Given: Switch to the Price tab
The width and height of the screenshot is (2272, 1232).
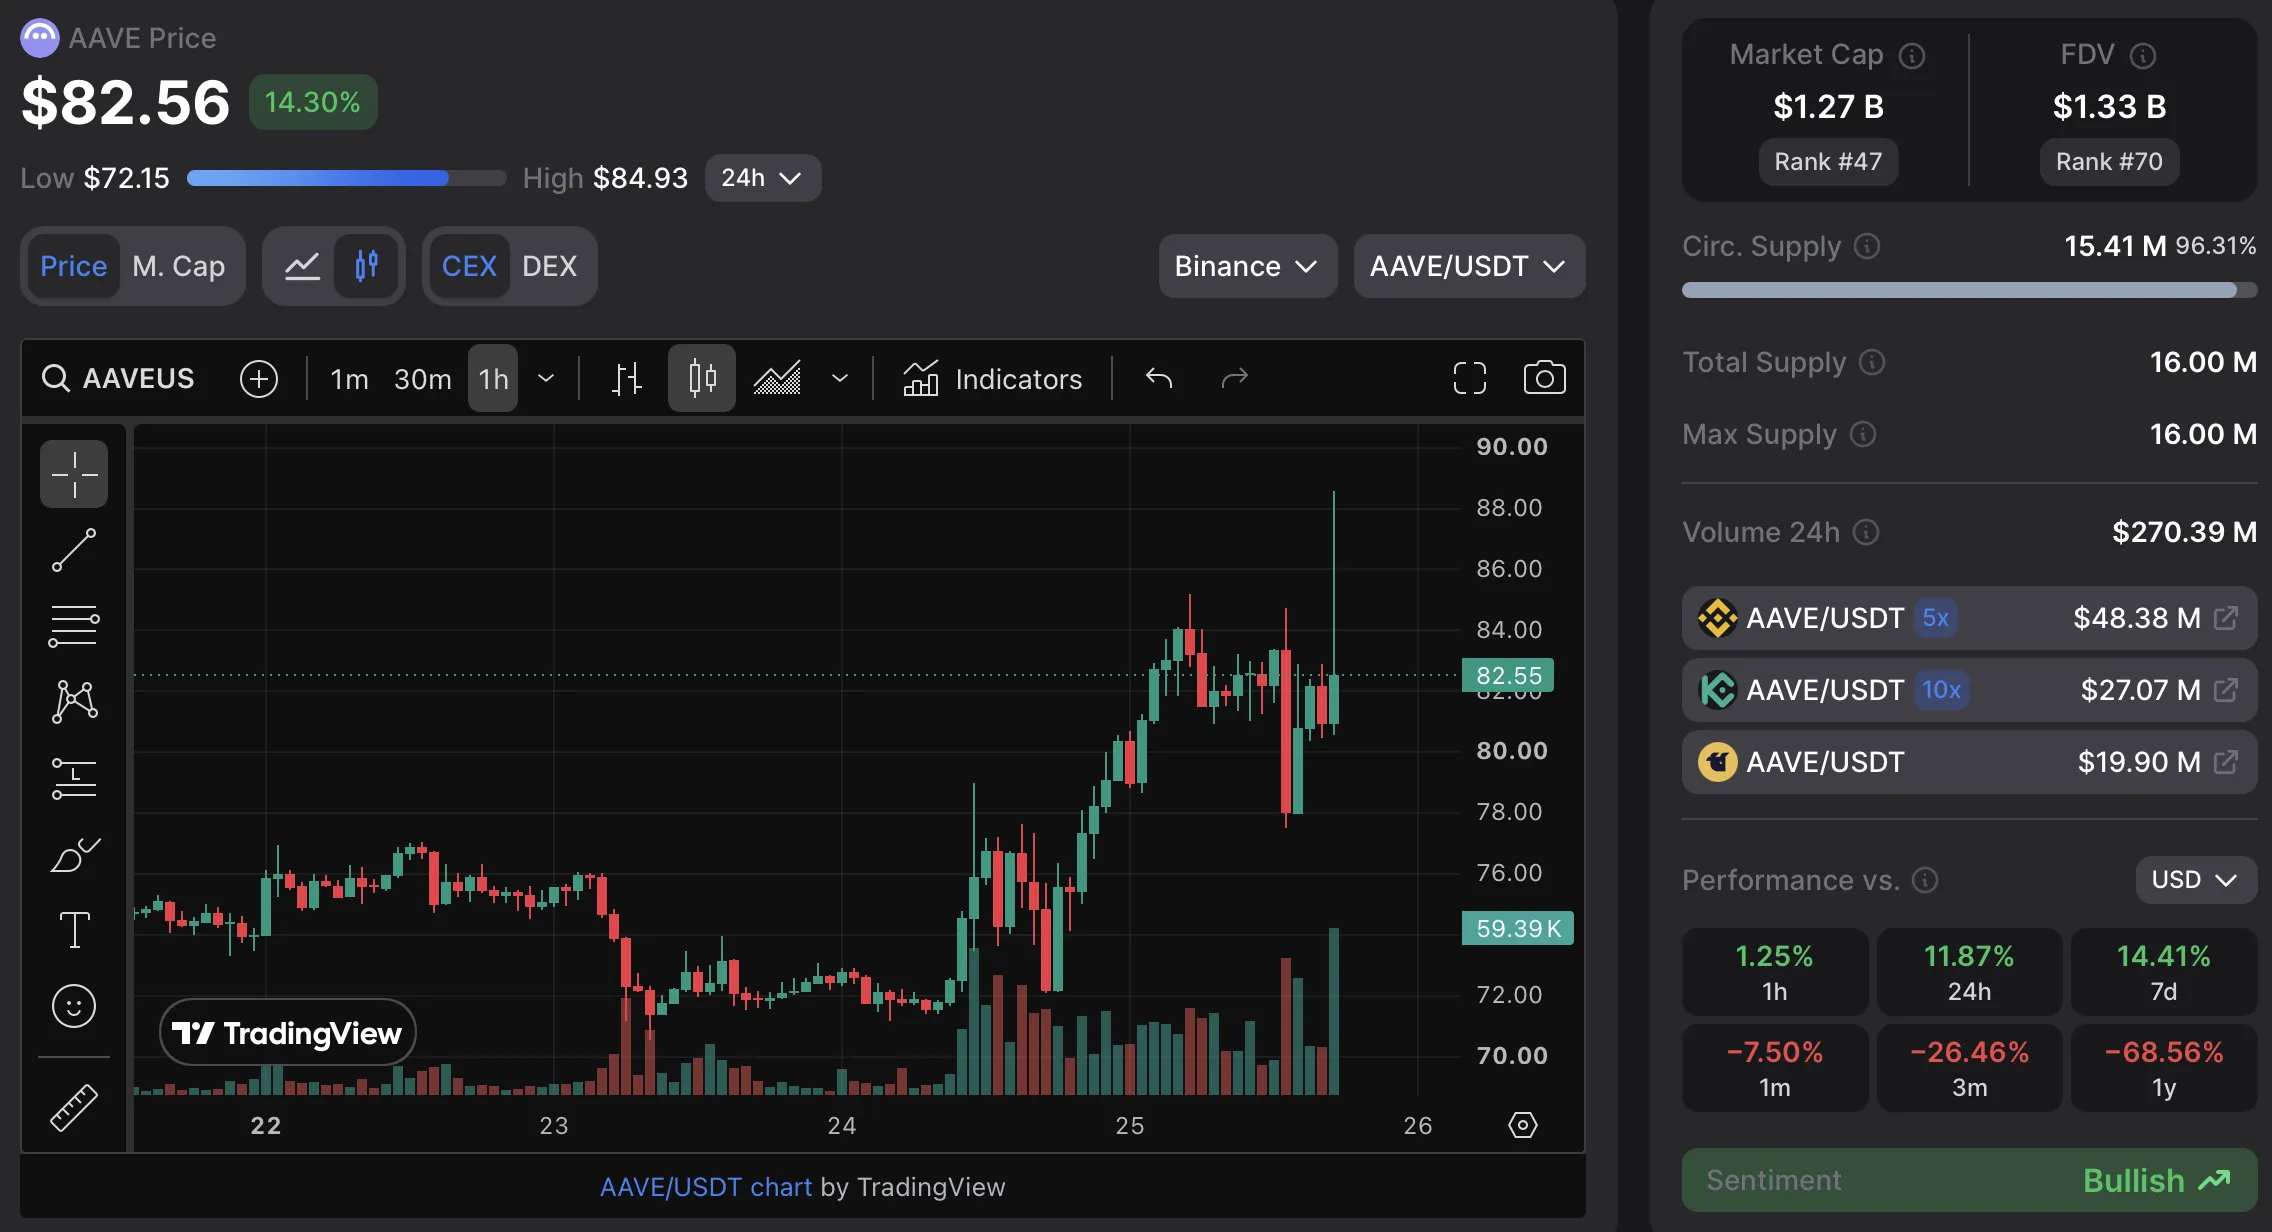Looking at the screenshot, I should 74,266.
